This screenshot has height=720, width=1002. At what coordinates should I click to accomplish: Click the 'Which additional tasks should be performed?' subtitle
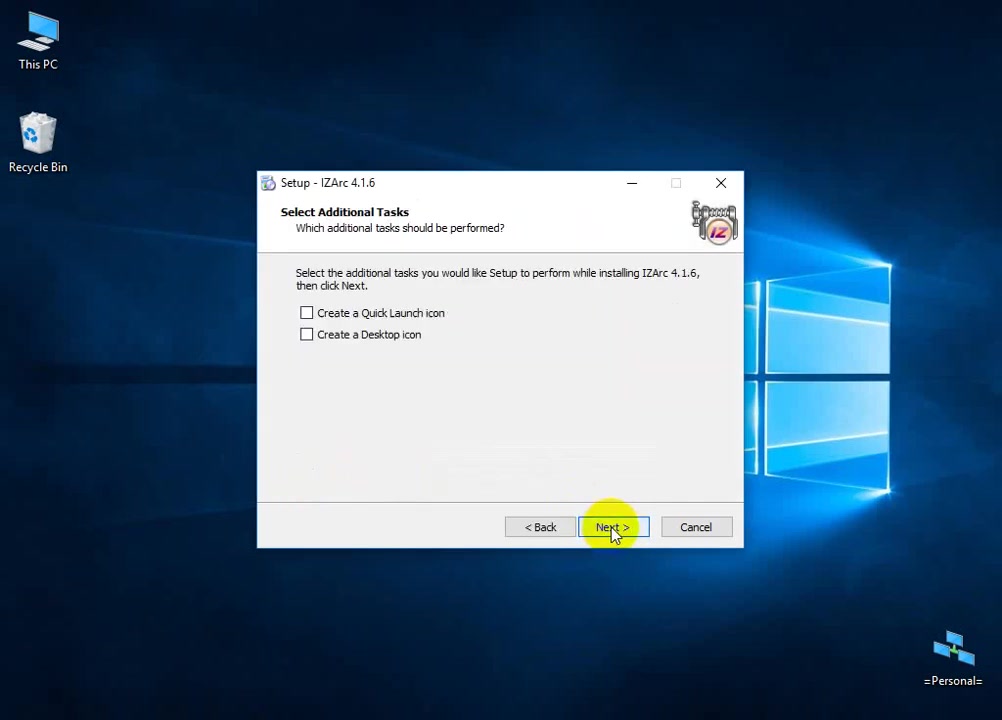pyautogui.click(x=400, y=228)
